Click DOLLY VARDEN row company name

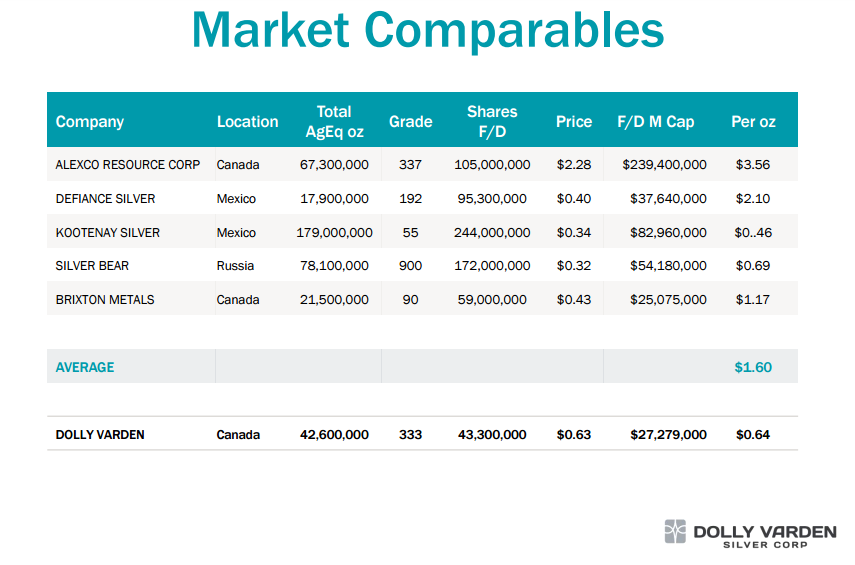click(x=100, y=435)
